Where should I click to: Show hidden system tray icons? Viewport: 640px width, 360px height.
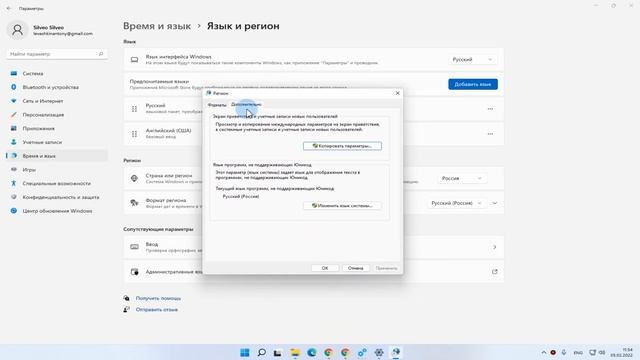click(x=544, y=353)
